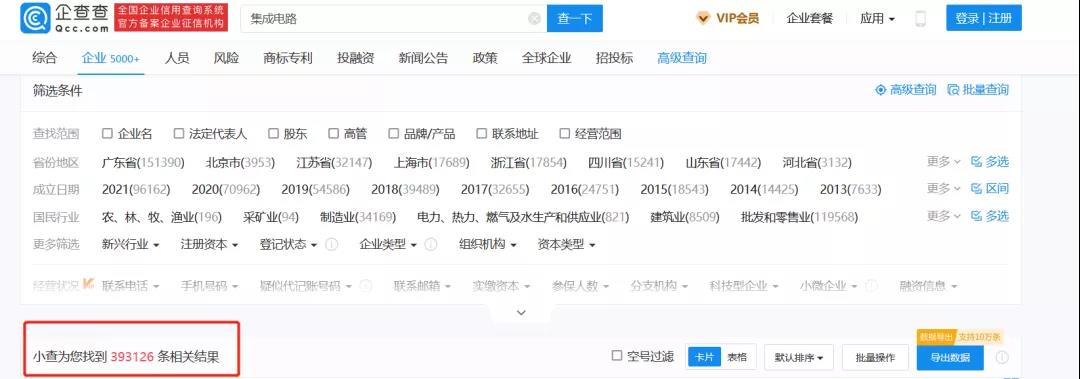Switch results to 表格 view
Screen dimensions: 1080x379
pyautogui.click(x=738, y=357)
